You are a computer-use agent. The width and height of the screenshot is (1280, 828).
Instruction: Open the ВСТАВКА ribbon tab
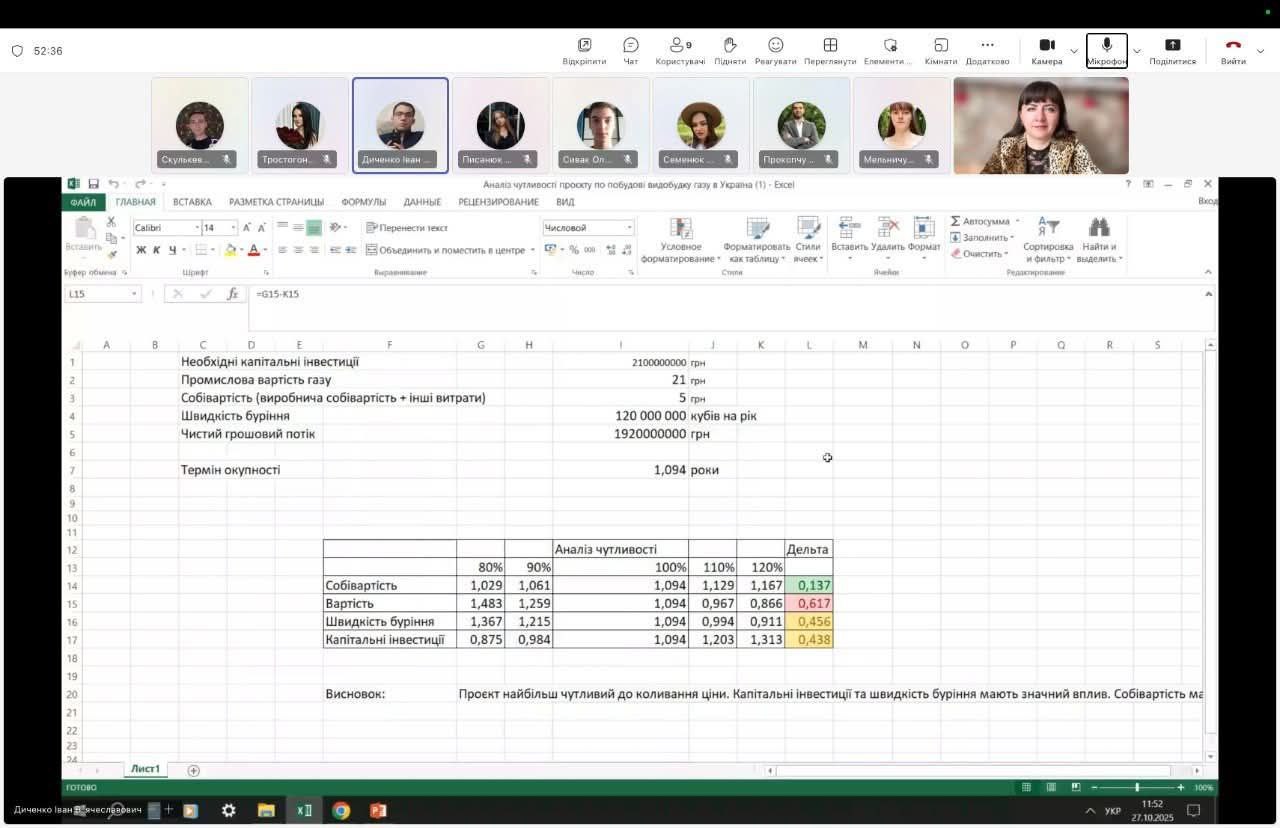(x=192, y=202)
